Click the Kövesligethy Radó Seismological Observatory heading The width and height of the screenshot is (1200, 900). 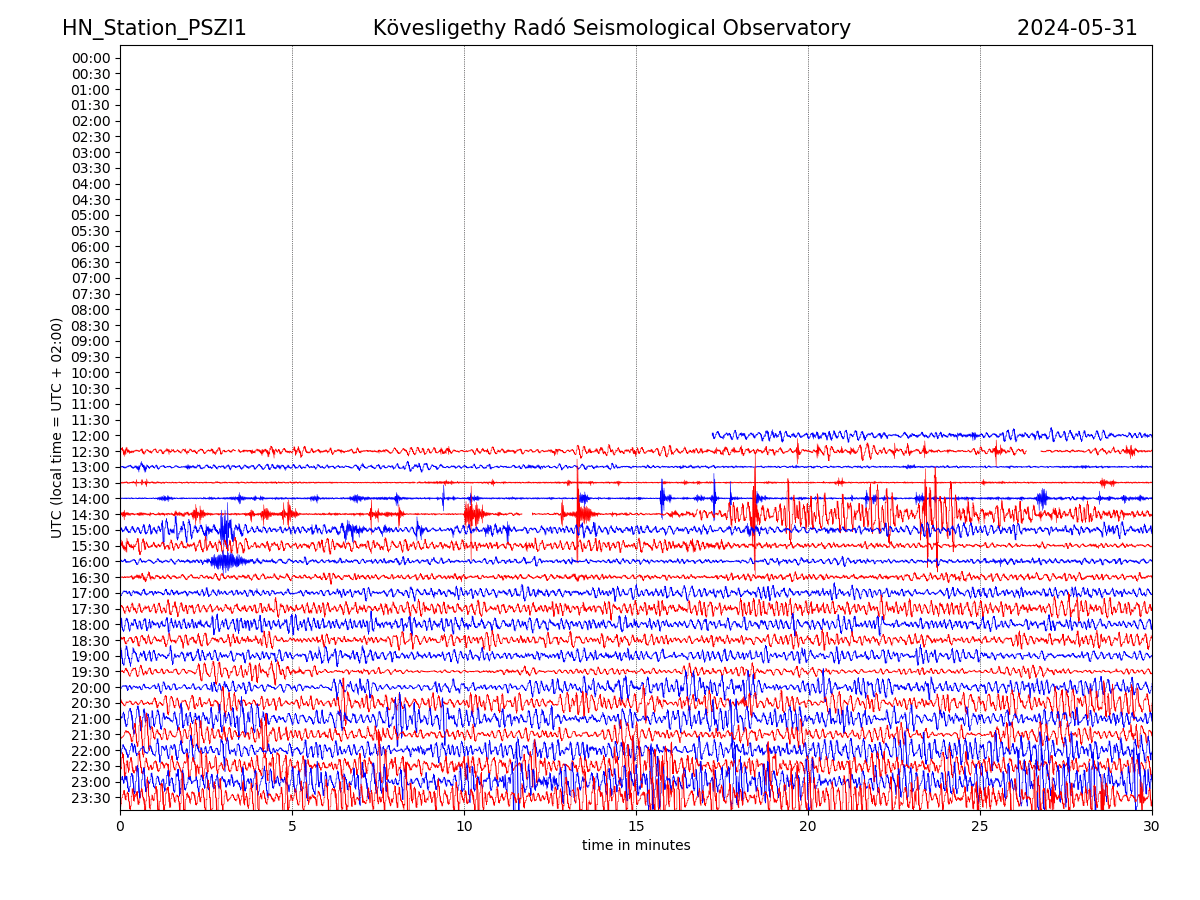pos(611,28)
